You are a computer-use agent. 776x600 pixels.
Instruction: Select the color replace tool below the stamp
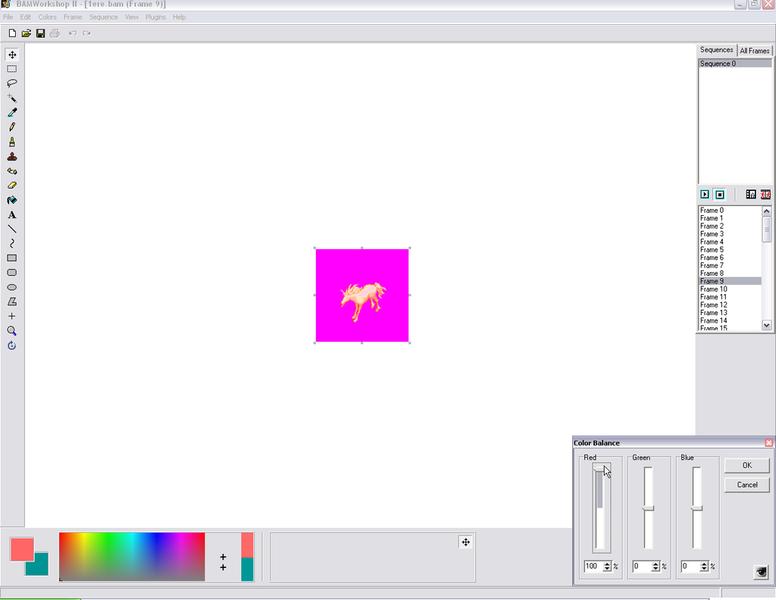[x=12, y=171]
